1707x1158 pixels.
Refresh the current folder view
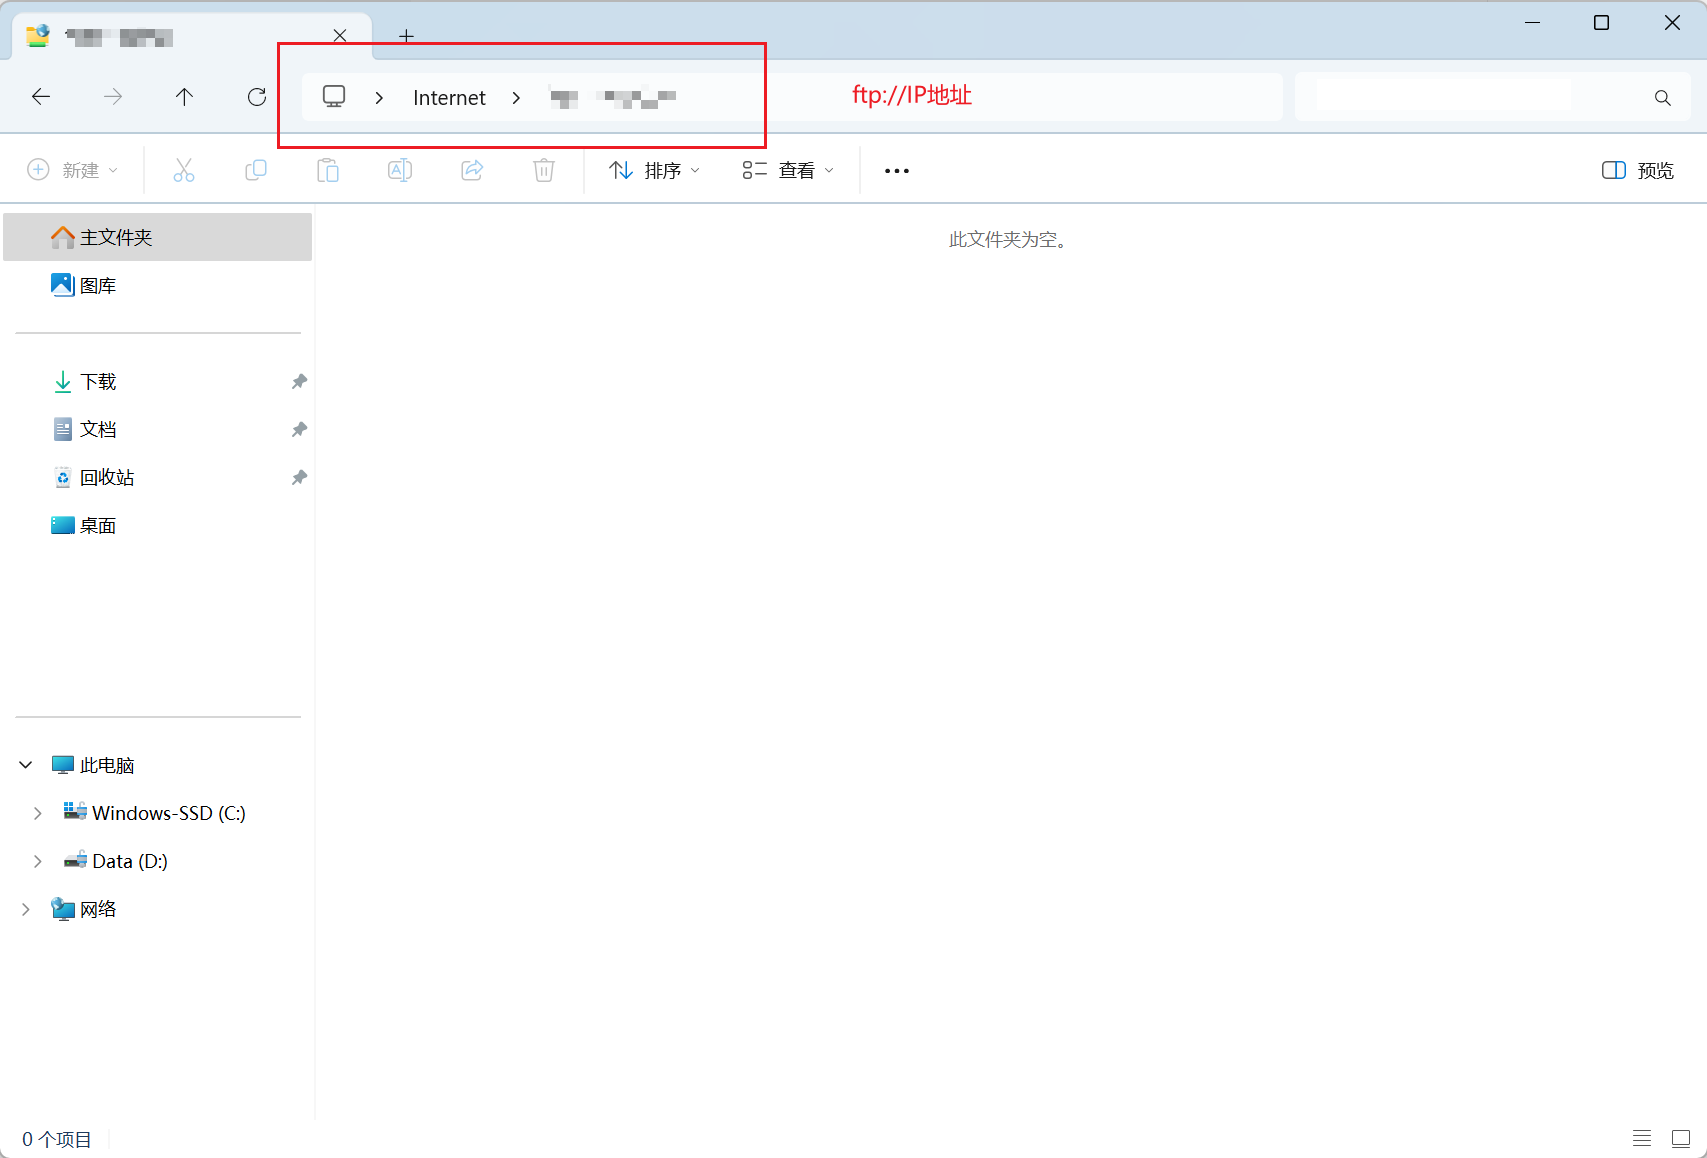point(257,97)
